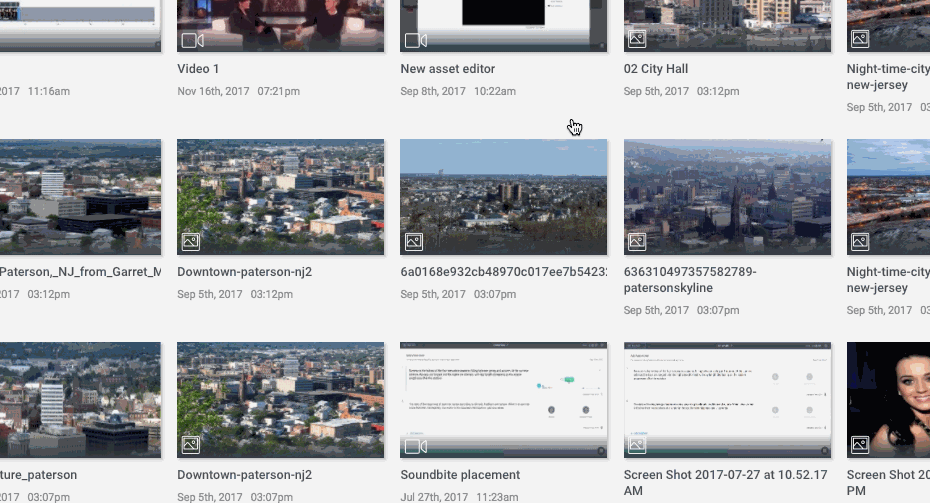Click image icon on Downtown-paterson-nj2 dated 03:07pm

click(x=190, y=445)
